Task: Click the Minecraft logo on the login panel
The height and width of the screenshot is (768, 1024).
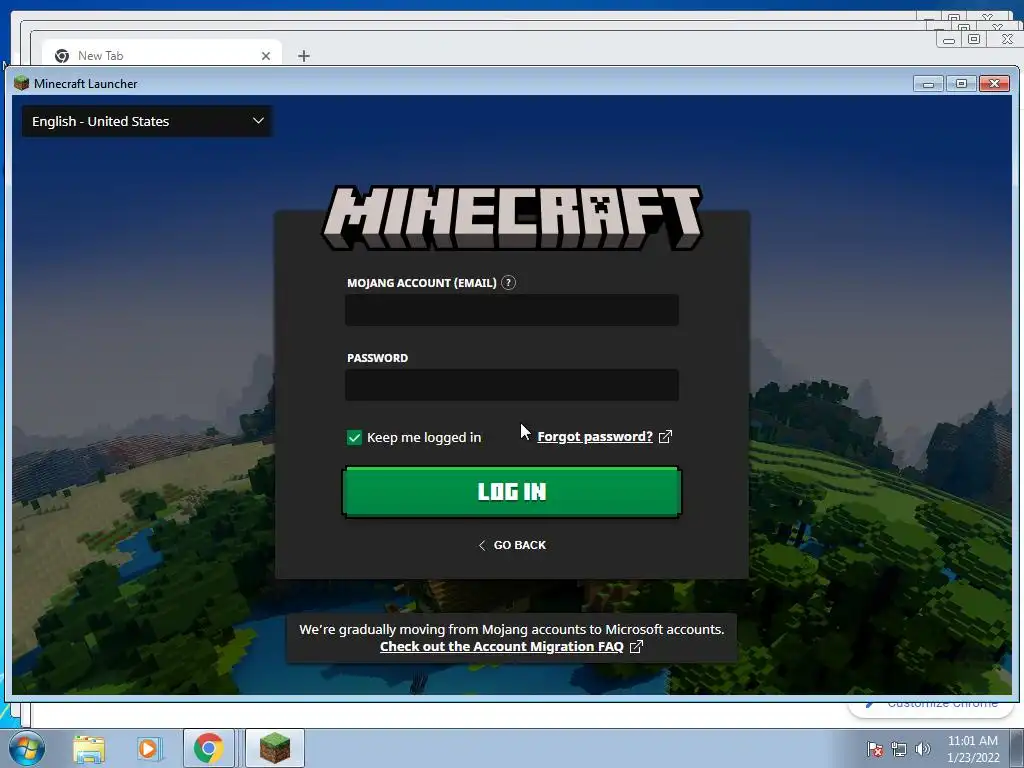Action: pos(512,217)
